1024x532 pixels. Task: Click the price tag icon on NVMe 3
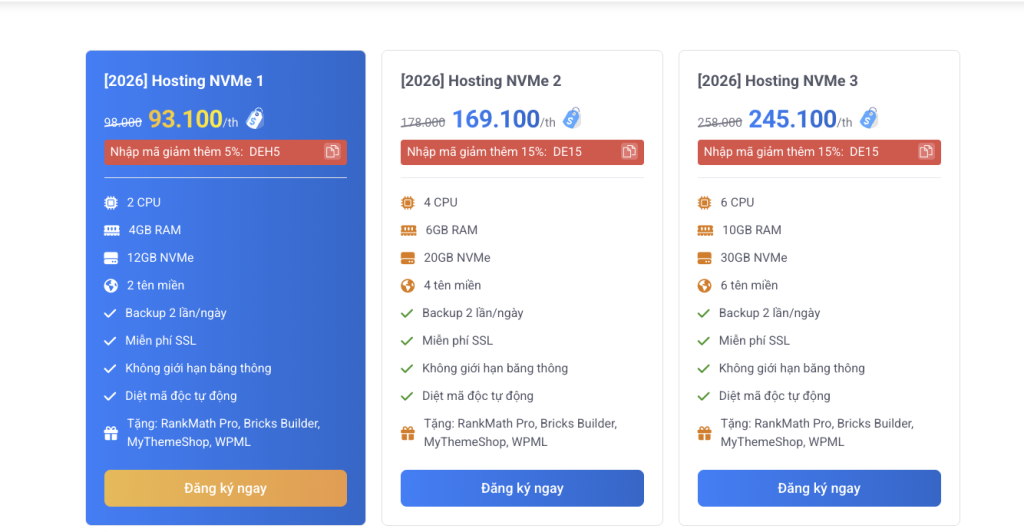[x=869, y=118]
